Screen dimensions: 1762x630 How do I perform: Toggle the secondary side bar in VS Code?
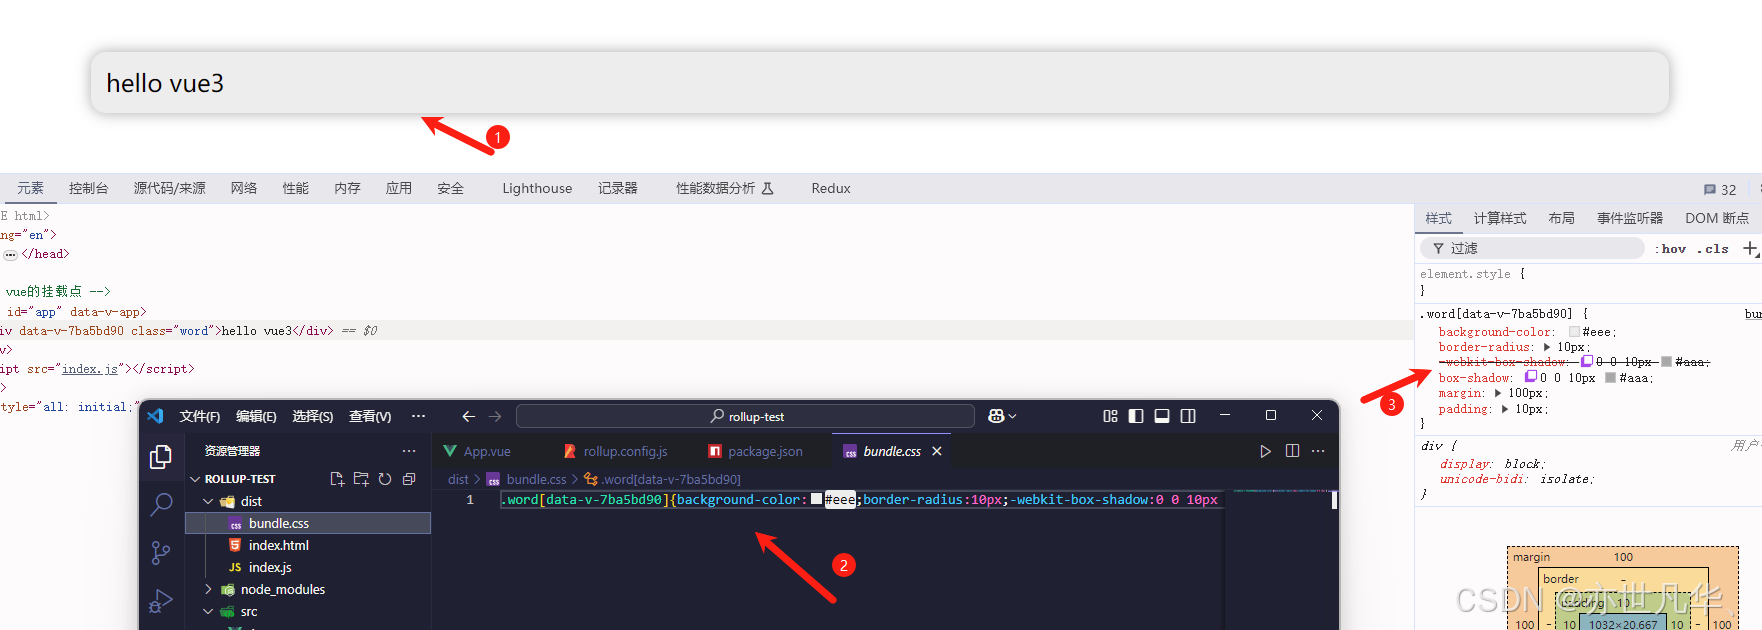pyautogui.click(x=1188, y=416)
